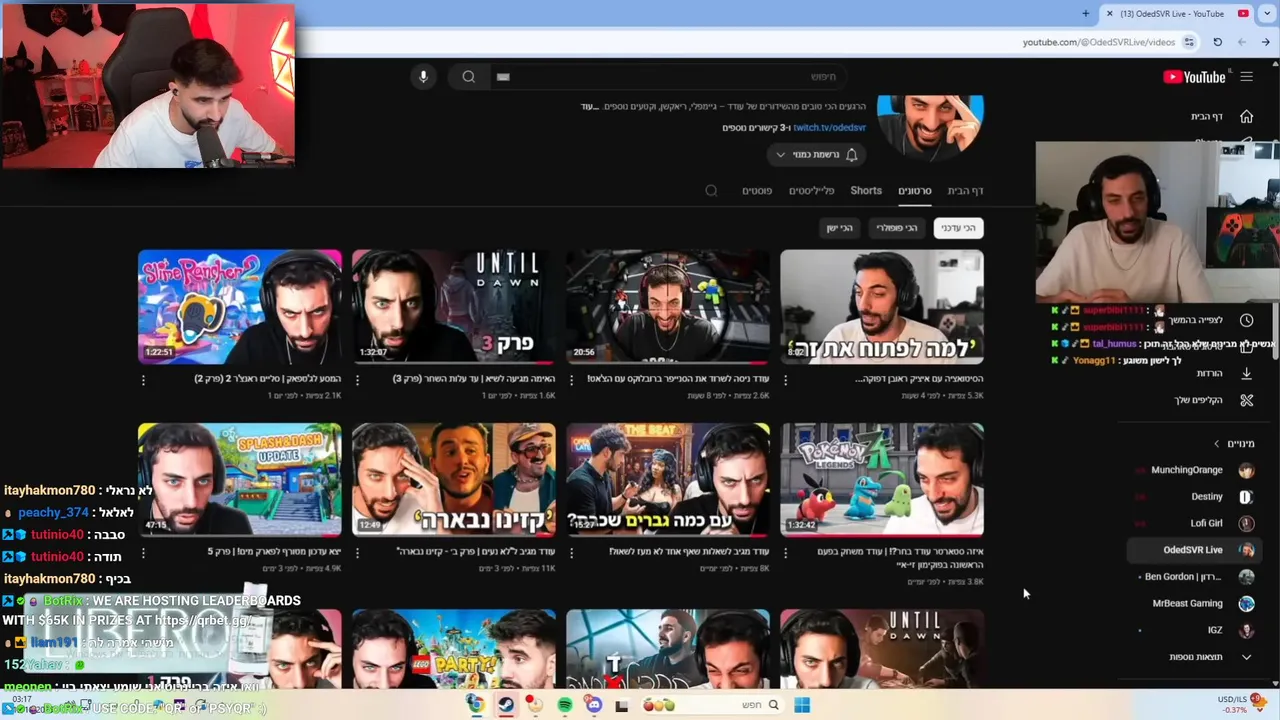Expand channel description 'עוד' link
This screenshot has width=1280, height=720.
588,106
